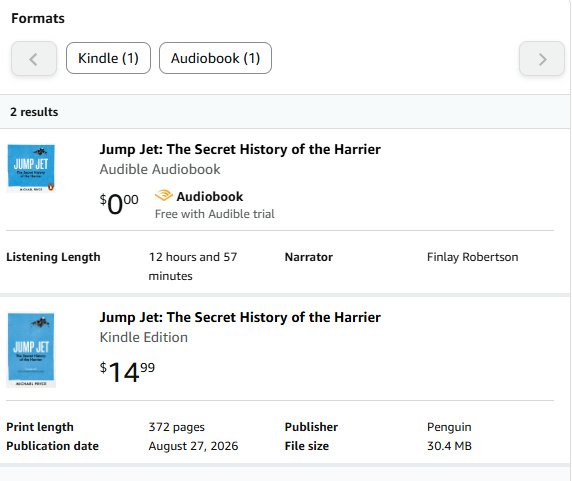Select the Audiobook (1) format filter

pyautogui.click(x=215, y=58)
